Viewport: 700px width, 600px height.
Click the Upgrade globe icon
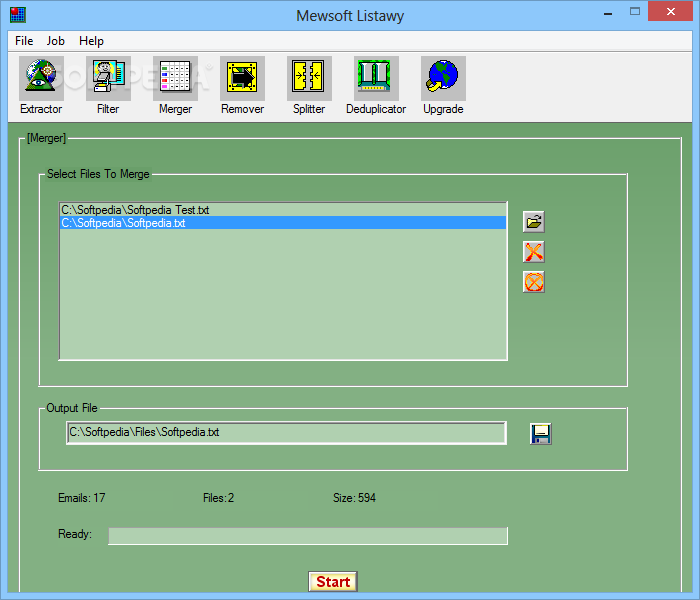pos(443,78)
